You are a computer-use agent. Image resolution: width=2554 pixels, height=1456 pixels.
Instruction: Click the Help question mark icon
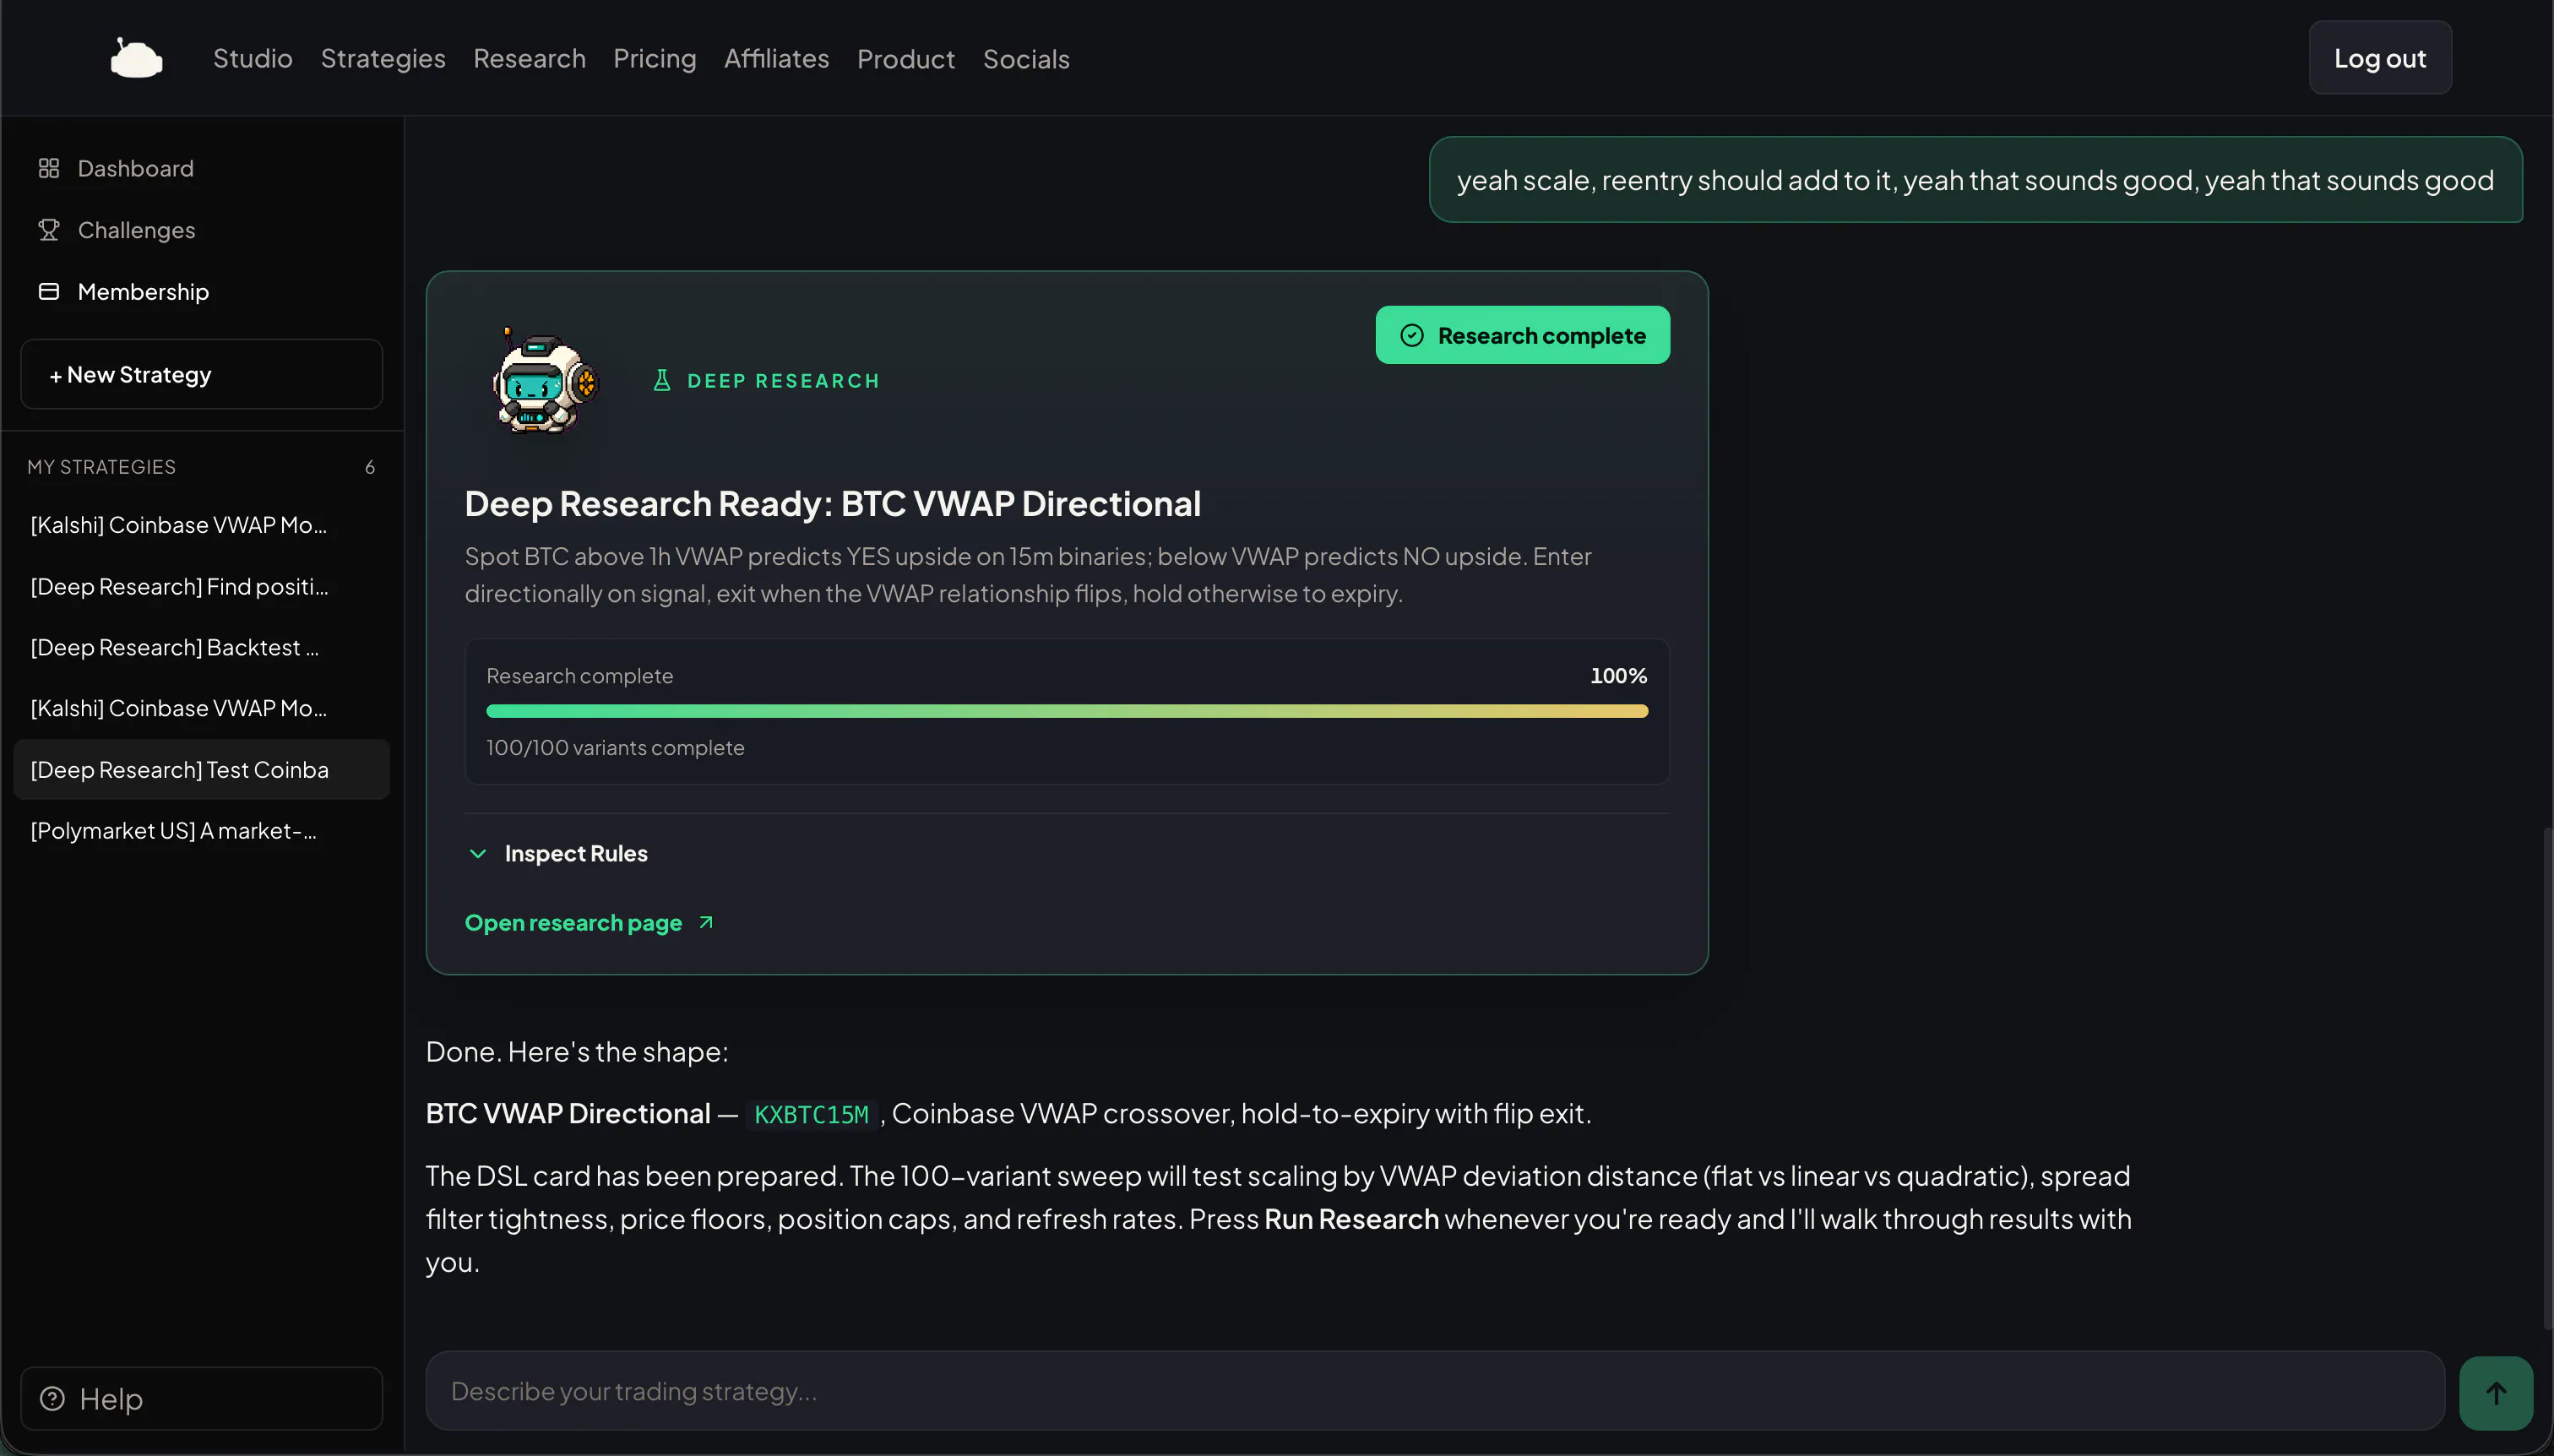click(x=52, y=1398)
